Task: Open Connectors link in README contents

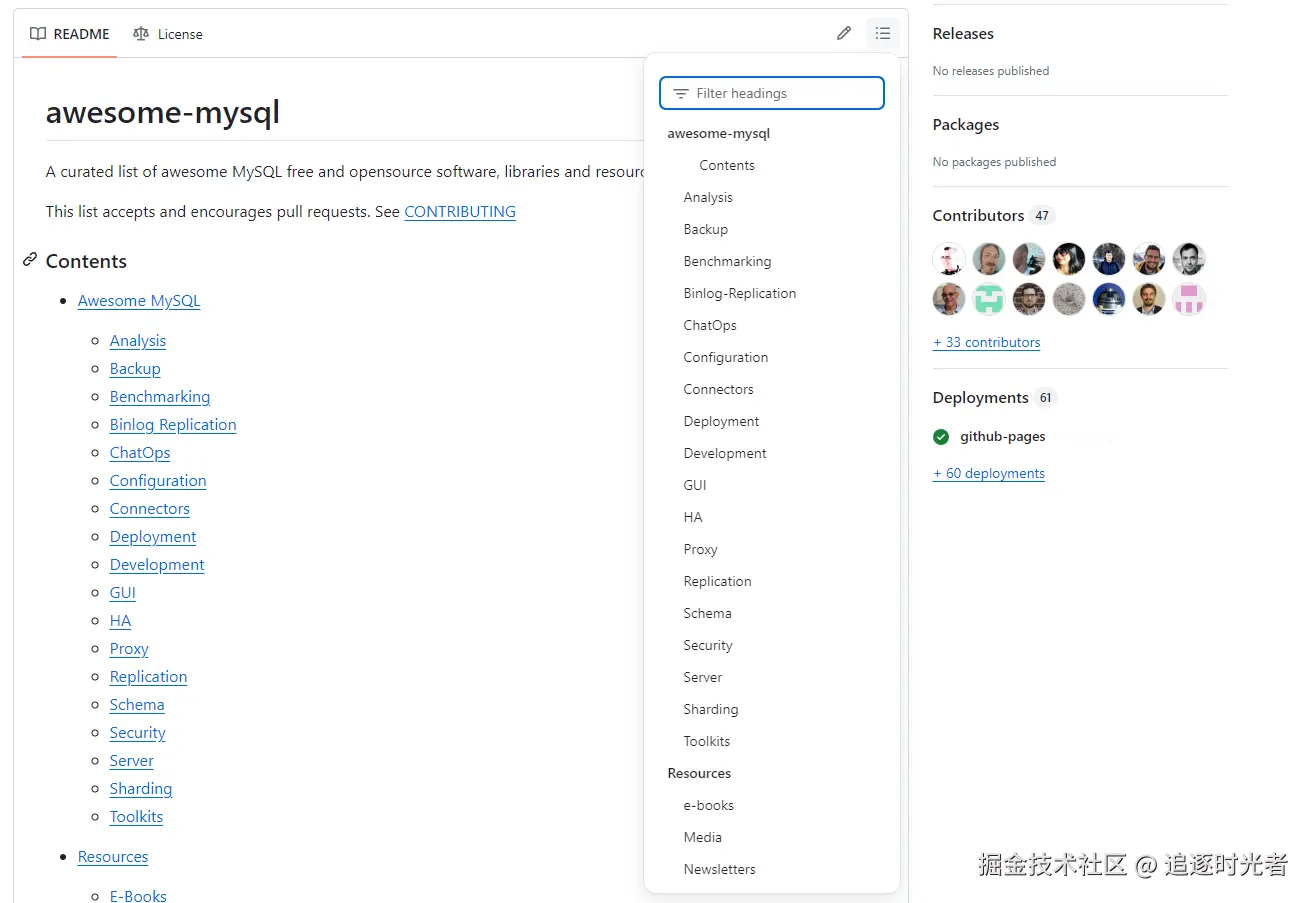Action: [150, 509]
